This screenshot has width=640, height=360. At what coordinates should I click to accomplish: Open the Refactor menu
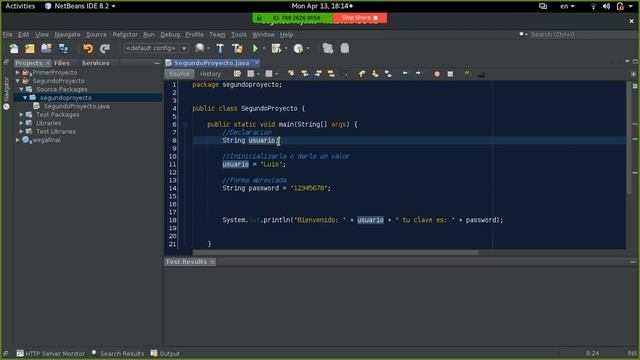pyautogui.click(x=125, y=35)
